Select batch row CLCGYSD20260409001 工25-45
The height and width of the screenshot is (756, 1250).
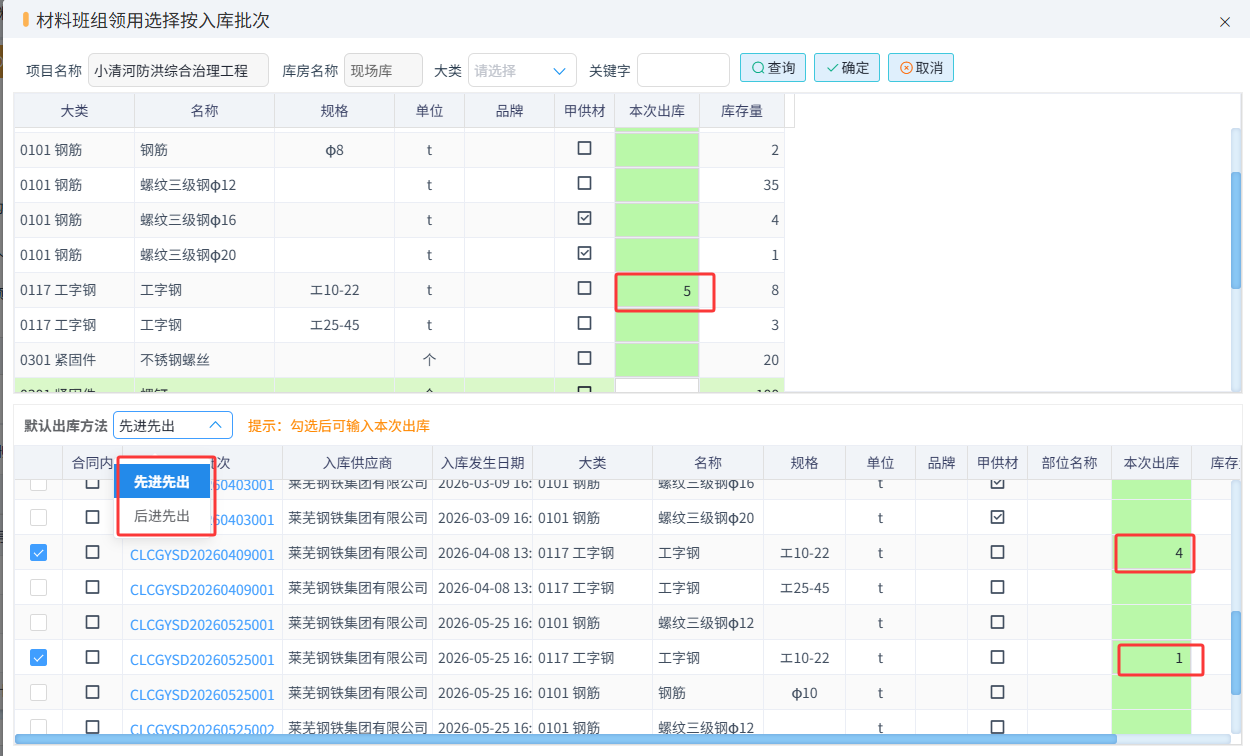[x=38, y=588]
